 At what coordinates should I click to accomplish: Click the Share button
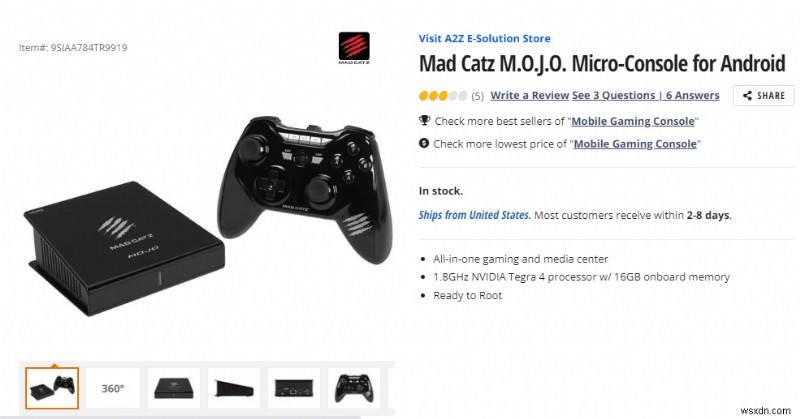(764, 96)
